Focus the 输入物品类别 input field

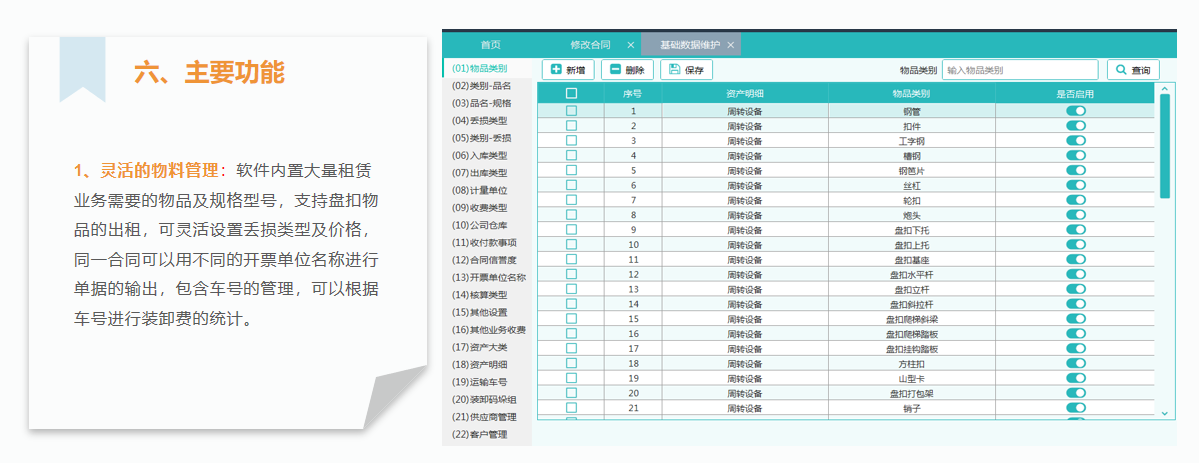(1020, 70)
